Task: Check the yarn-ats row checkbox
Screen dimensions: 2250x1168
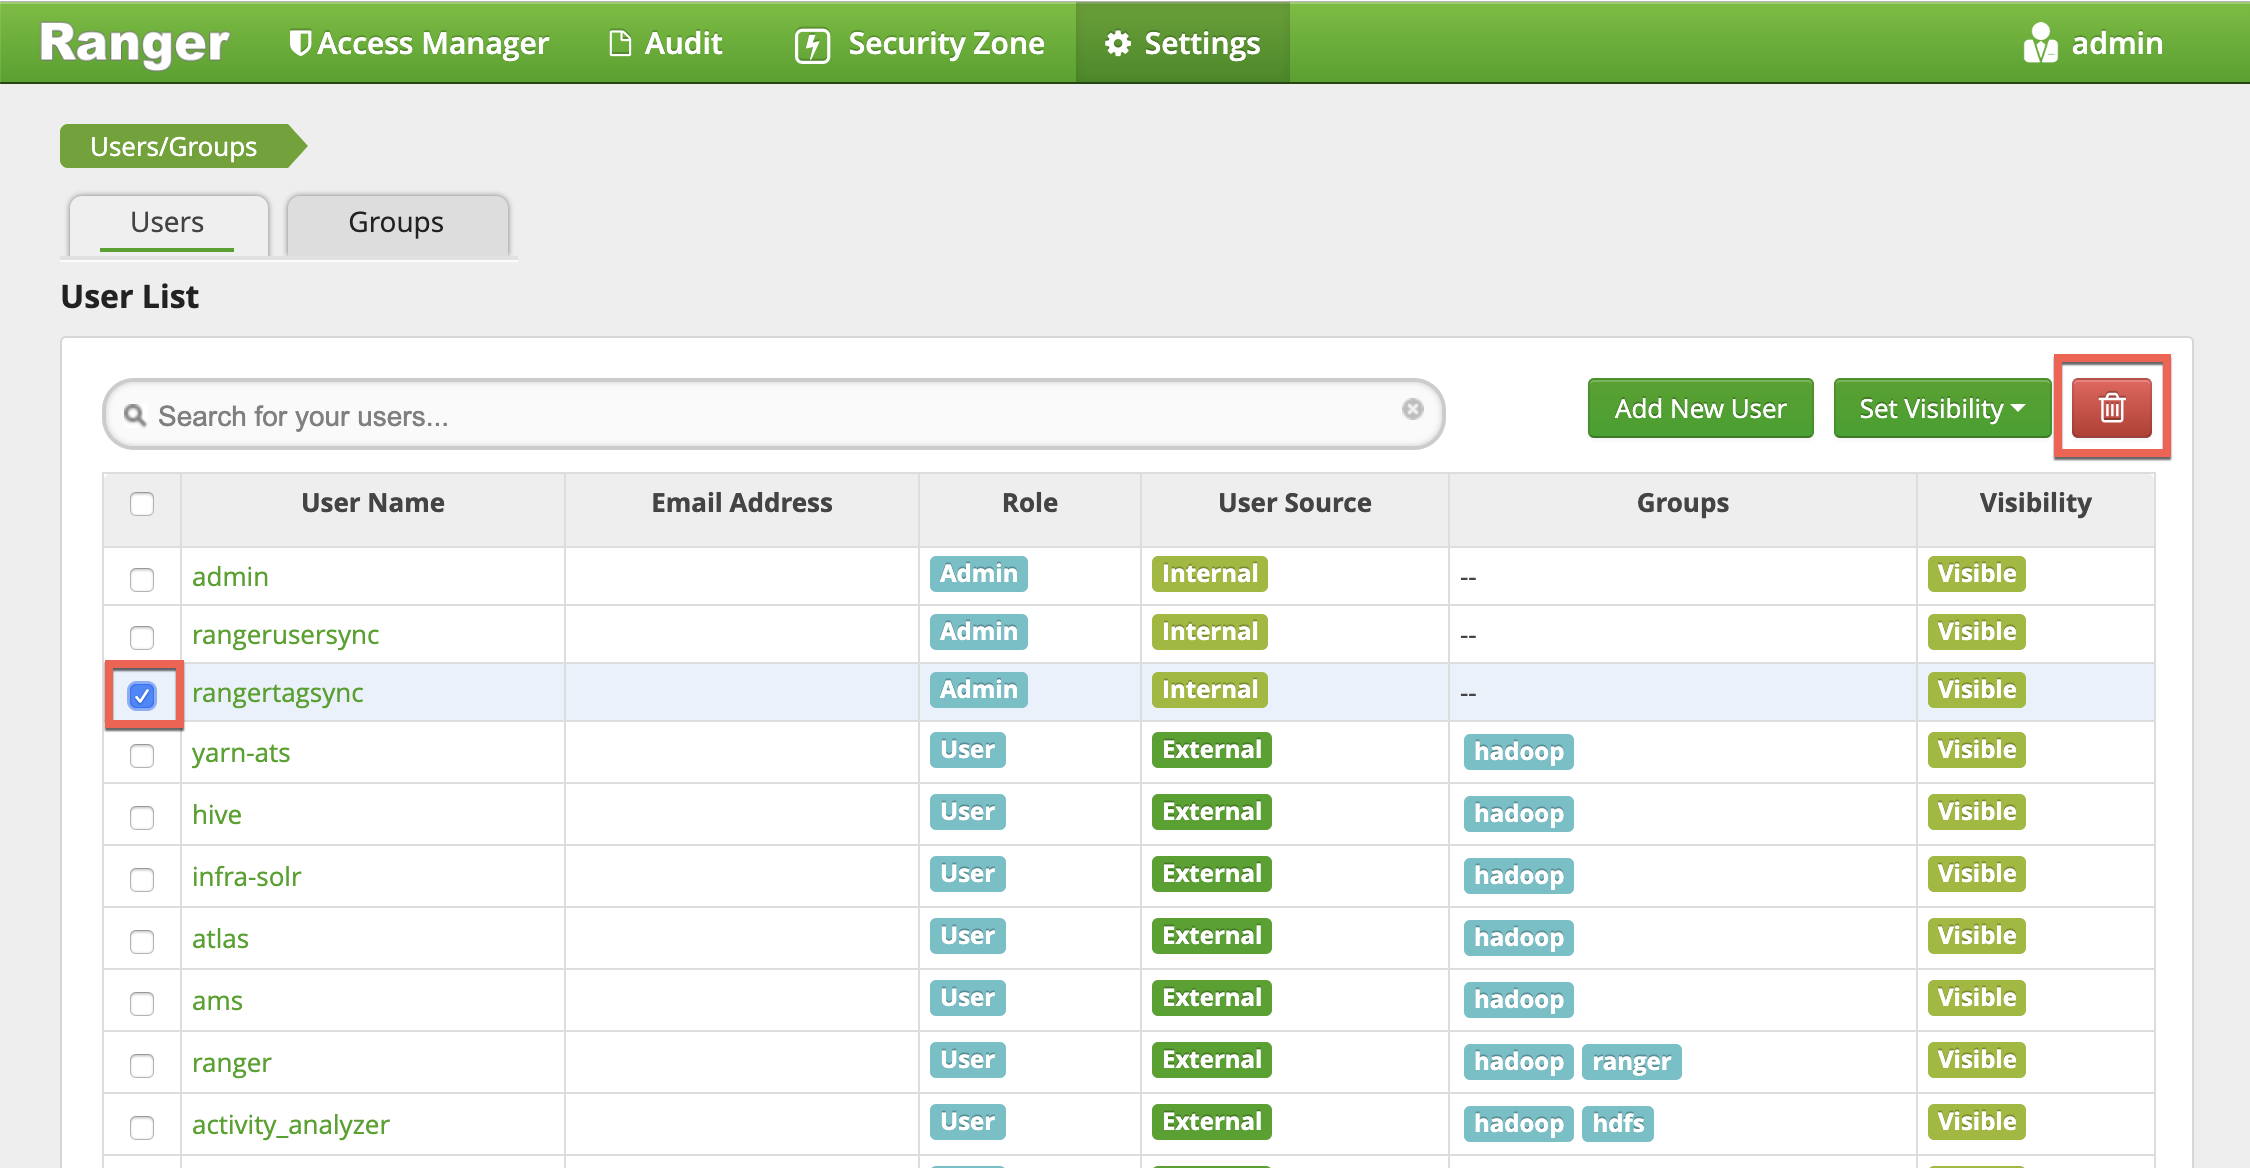Action: [x=142, y=756]
